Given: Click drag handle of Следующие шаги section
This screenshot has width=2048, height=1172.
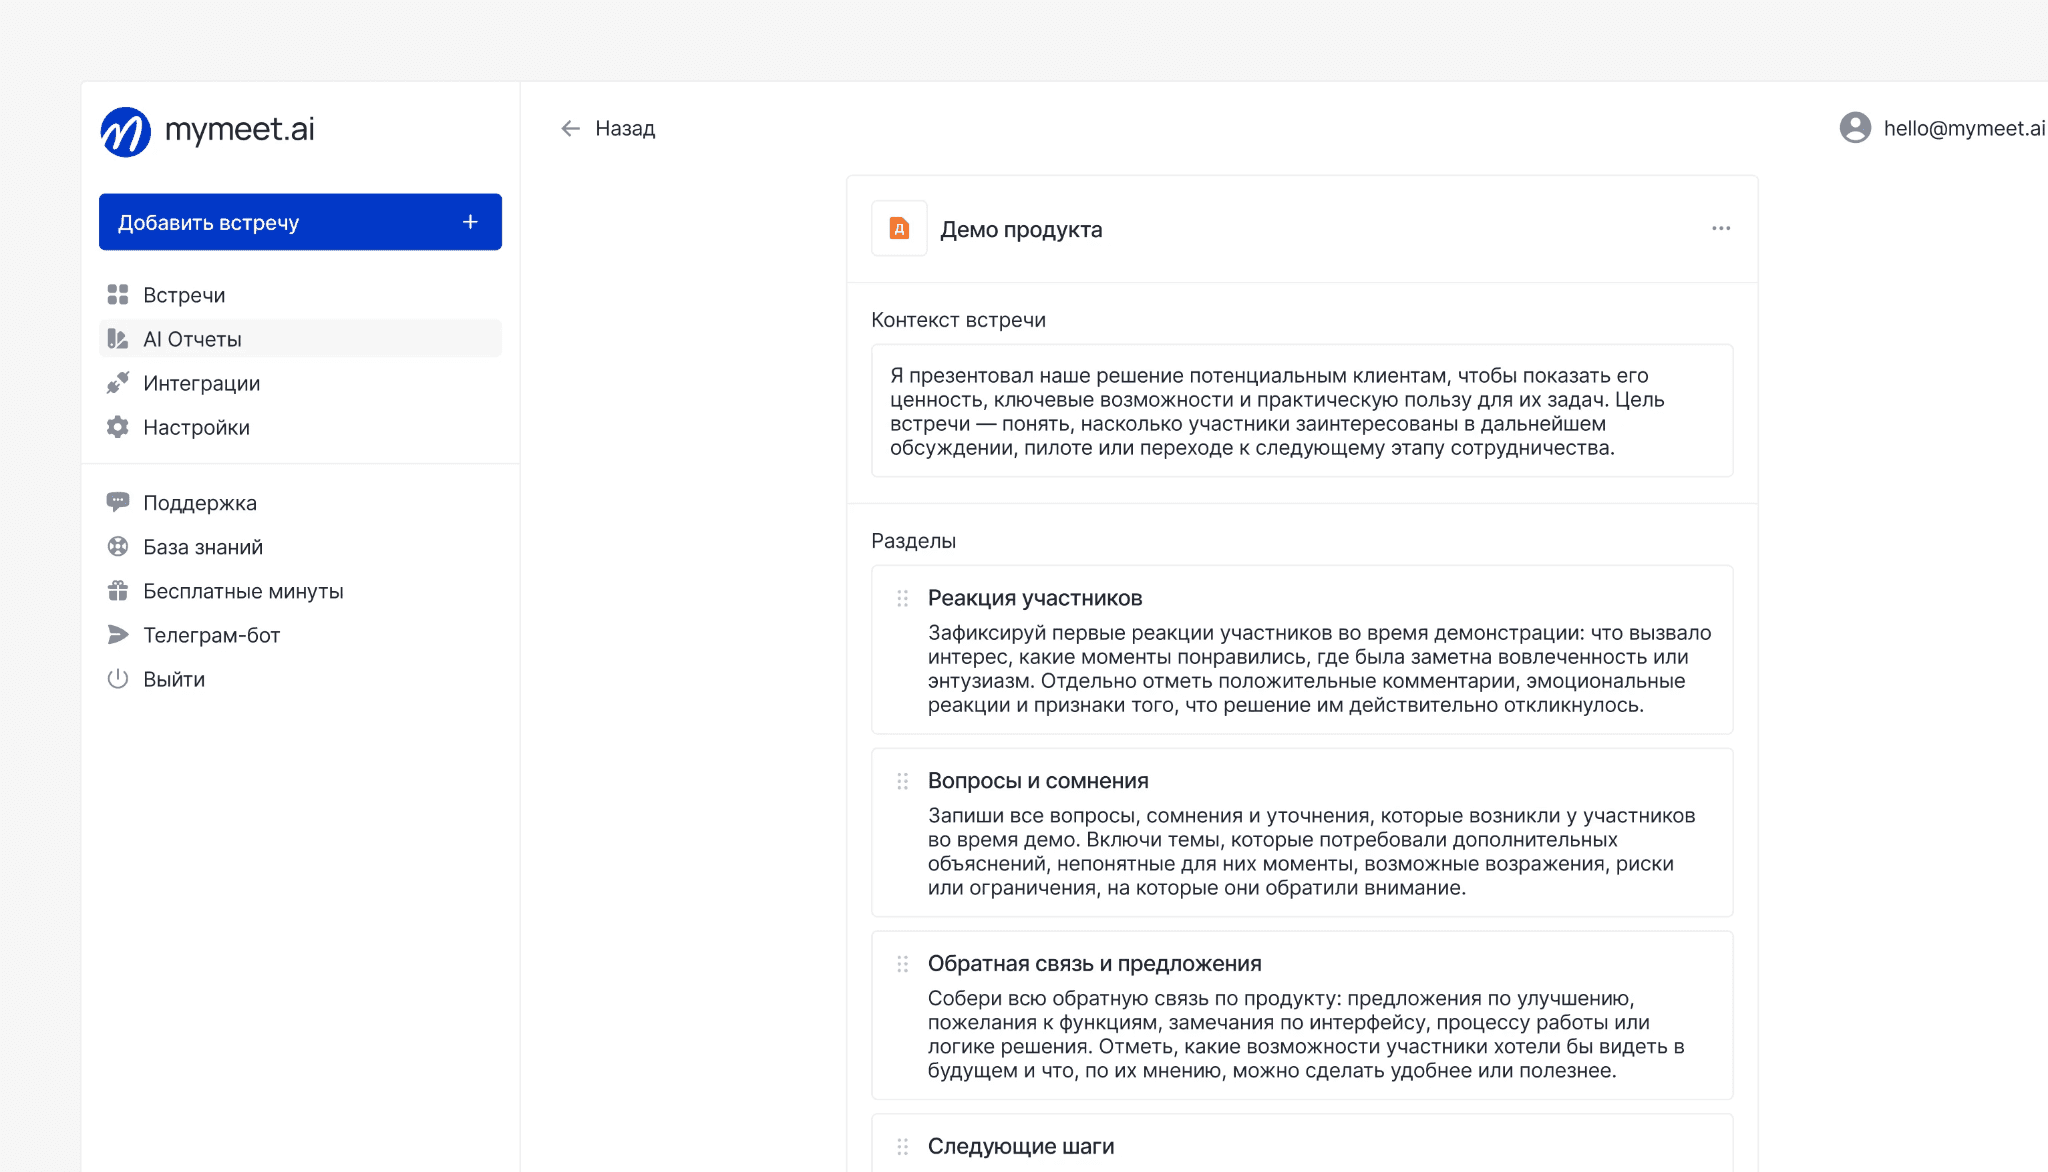Looking at the screenshot, I should click(x=903, y=1147).
